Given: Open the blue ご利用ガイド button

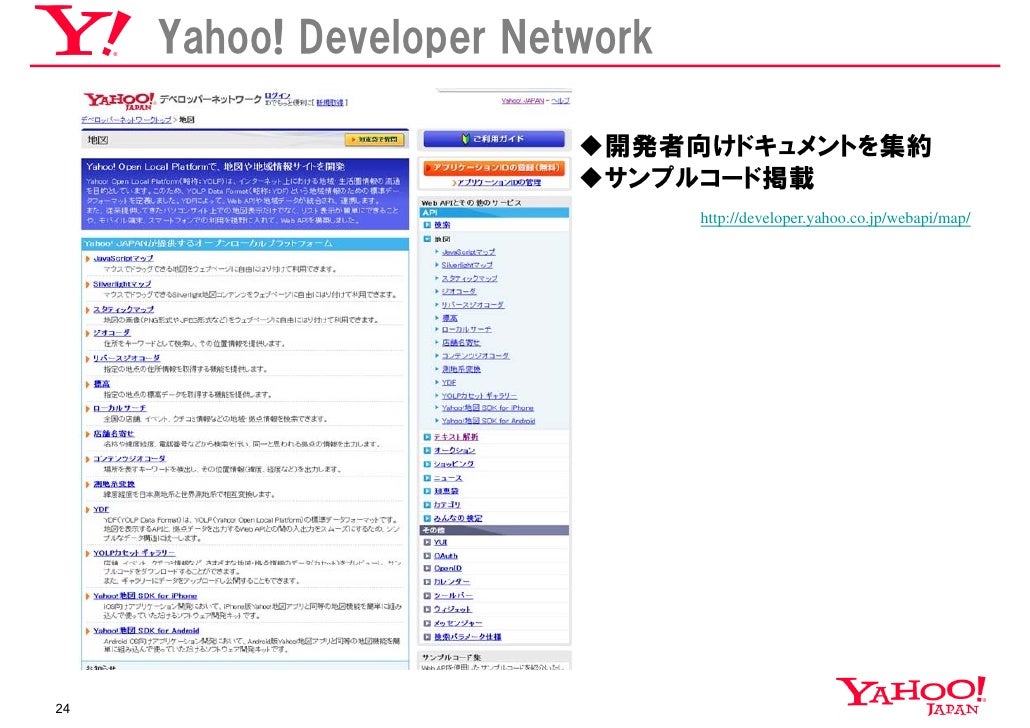Looking at the screenshot, I should click(x=493, y=139).
